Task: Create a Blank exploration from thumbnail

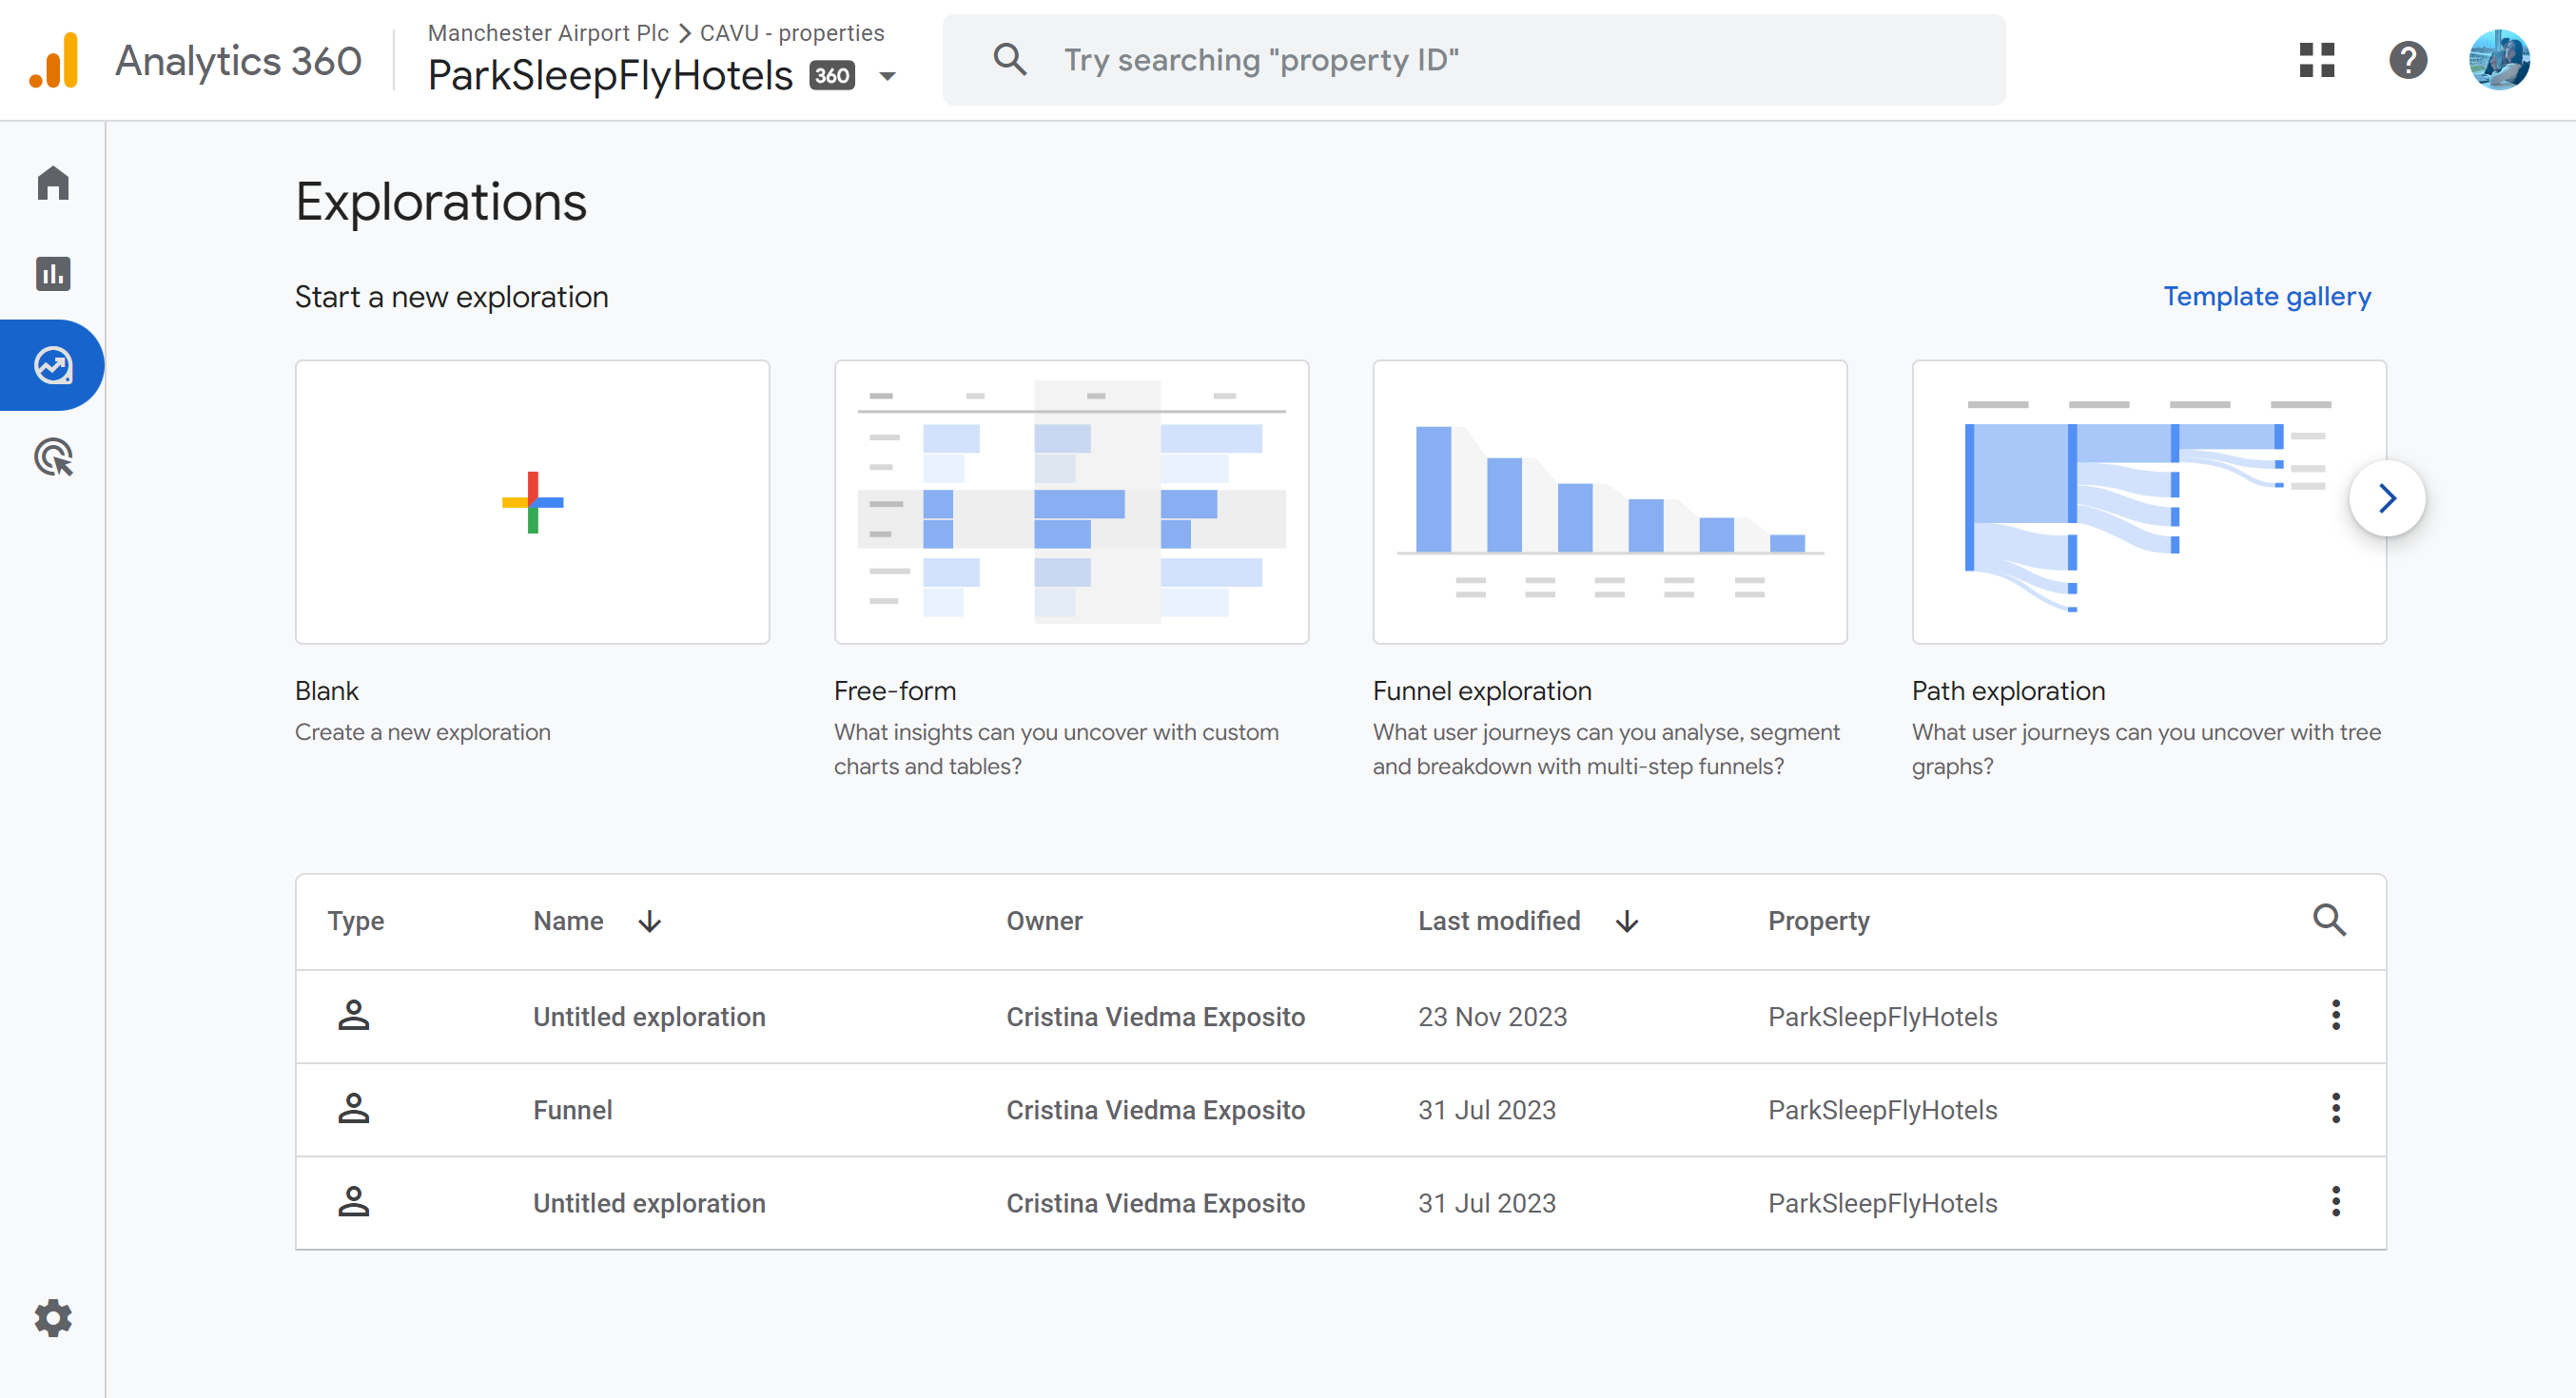Action: pyautogui.click(x=532, y=502)
